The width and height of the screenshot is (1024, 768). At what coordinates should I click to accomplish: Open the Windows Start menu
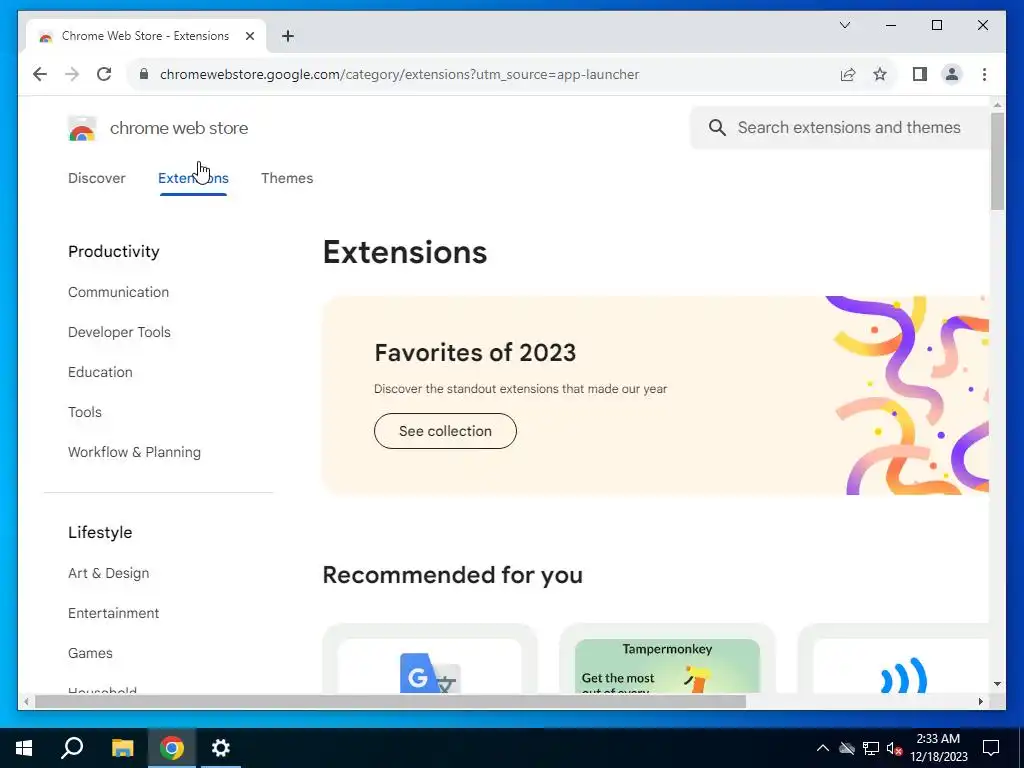coord(24,748)
